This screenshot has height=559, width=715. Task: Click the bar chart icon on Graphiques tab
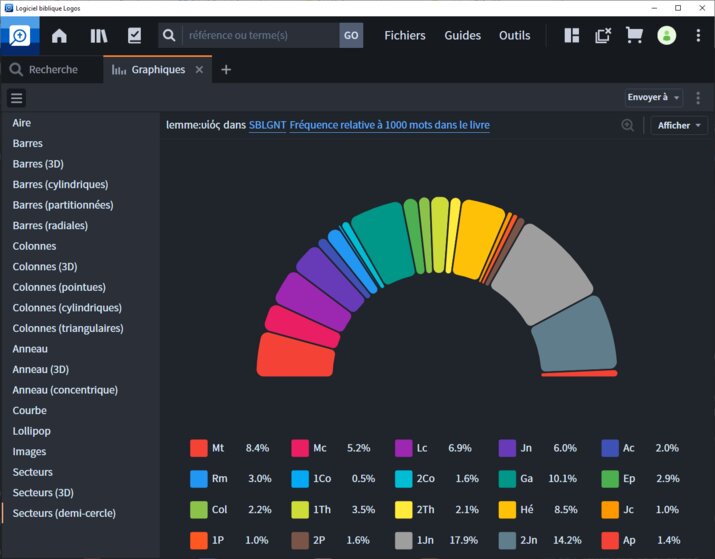tap(119, 70)
